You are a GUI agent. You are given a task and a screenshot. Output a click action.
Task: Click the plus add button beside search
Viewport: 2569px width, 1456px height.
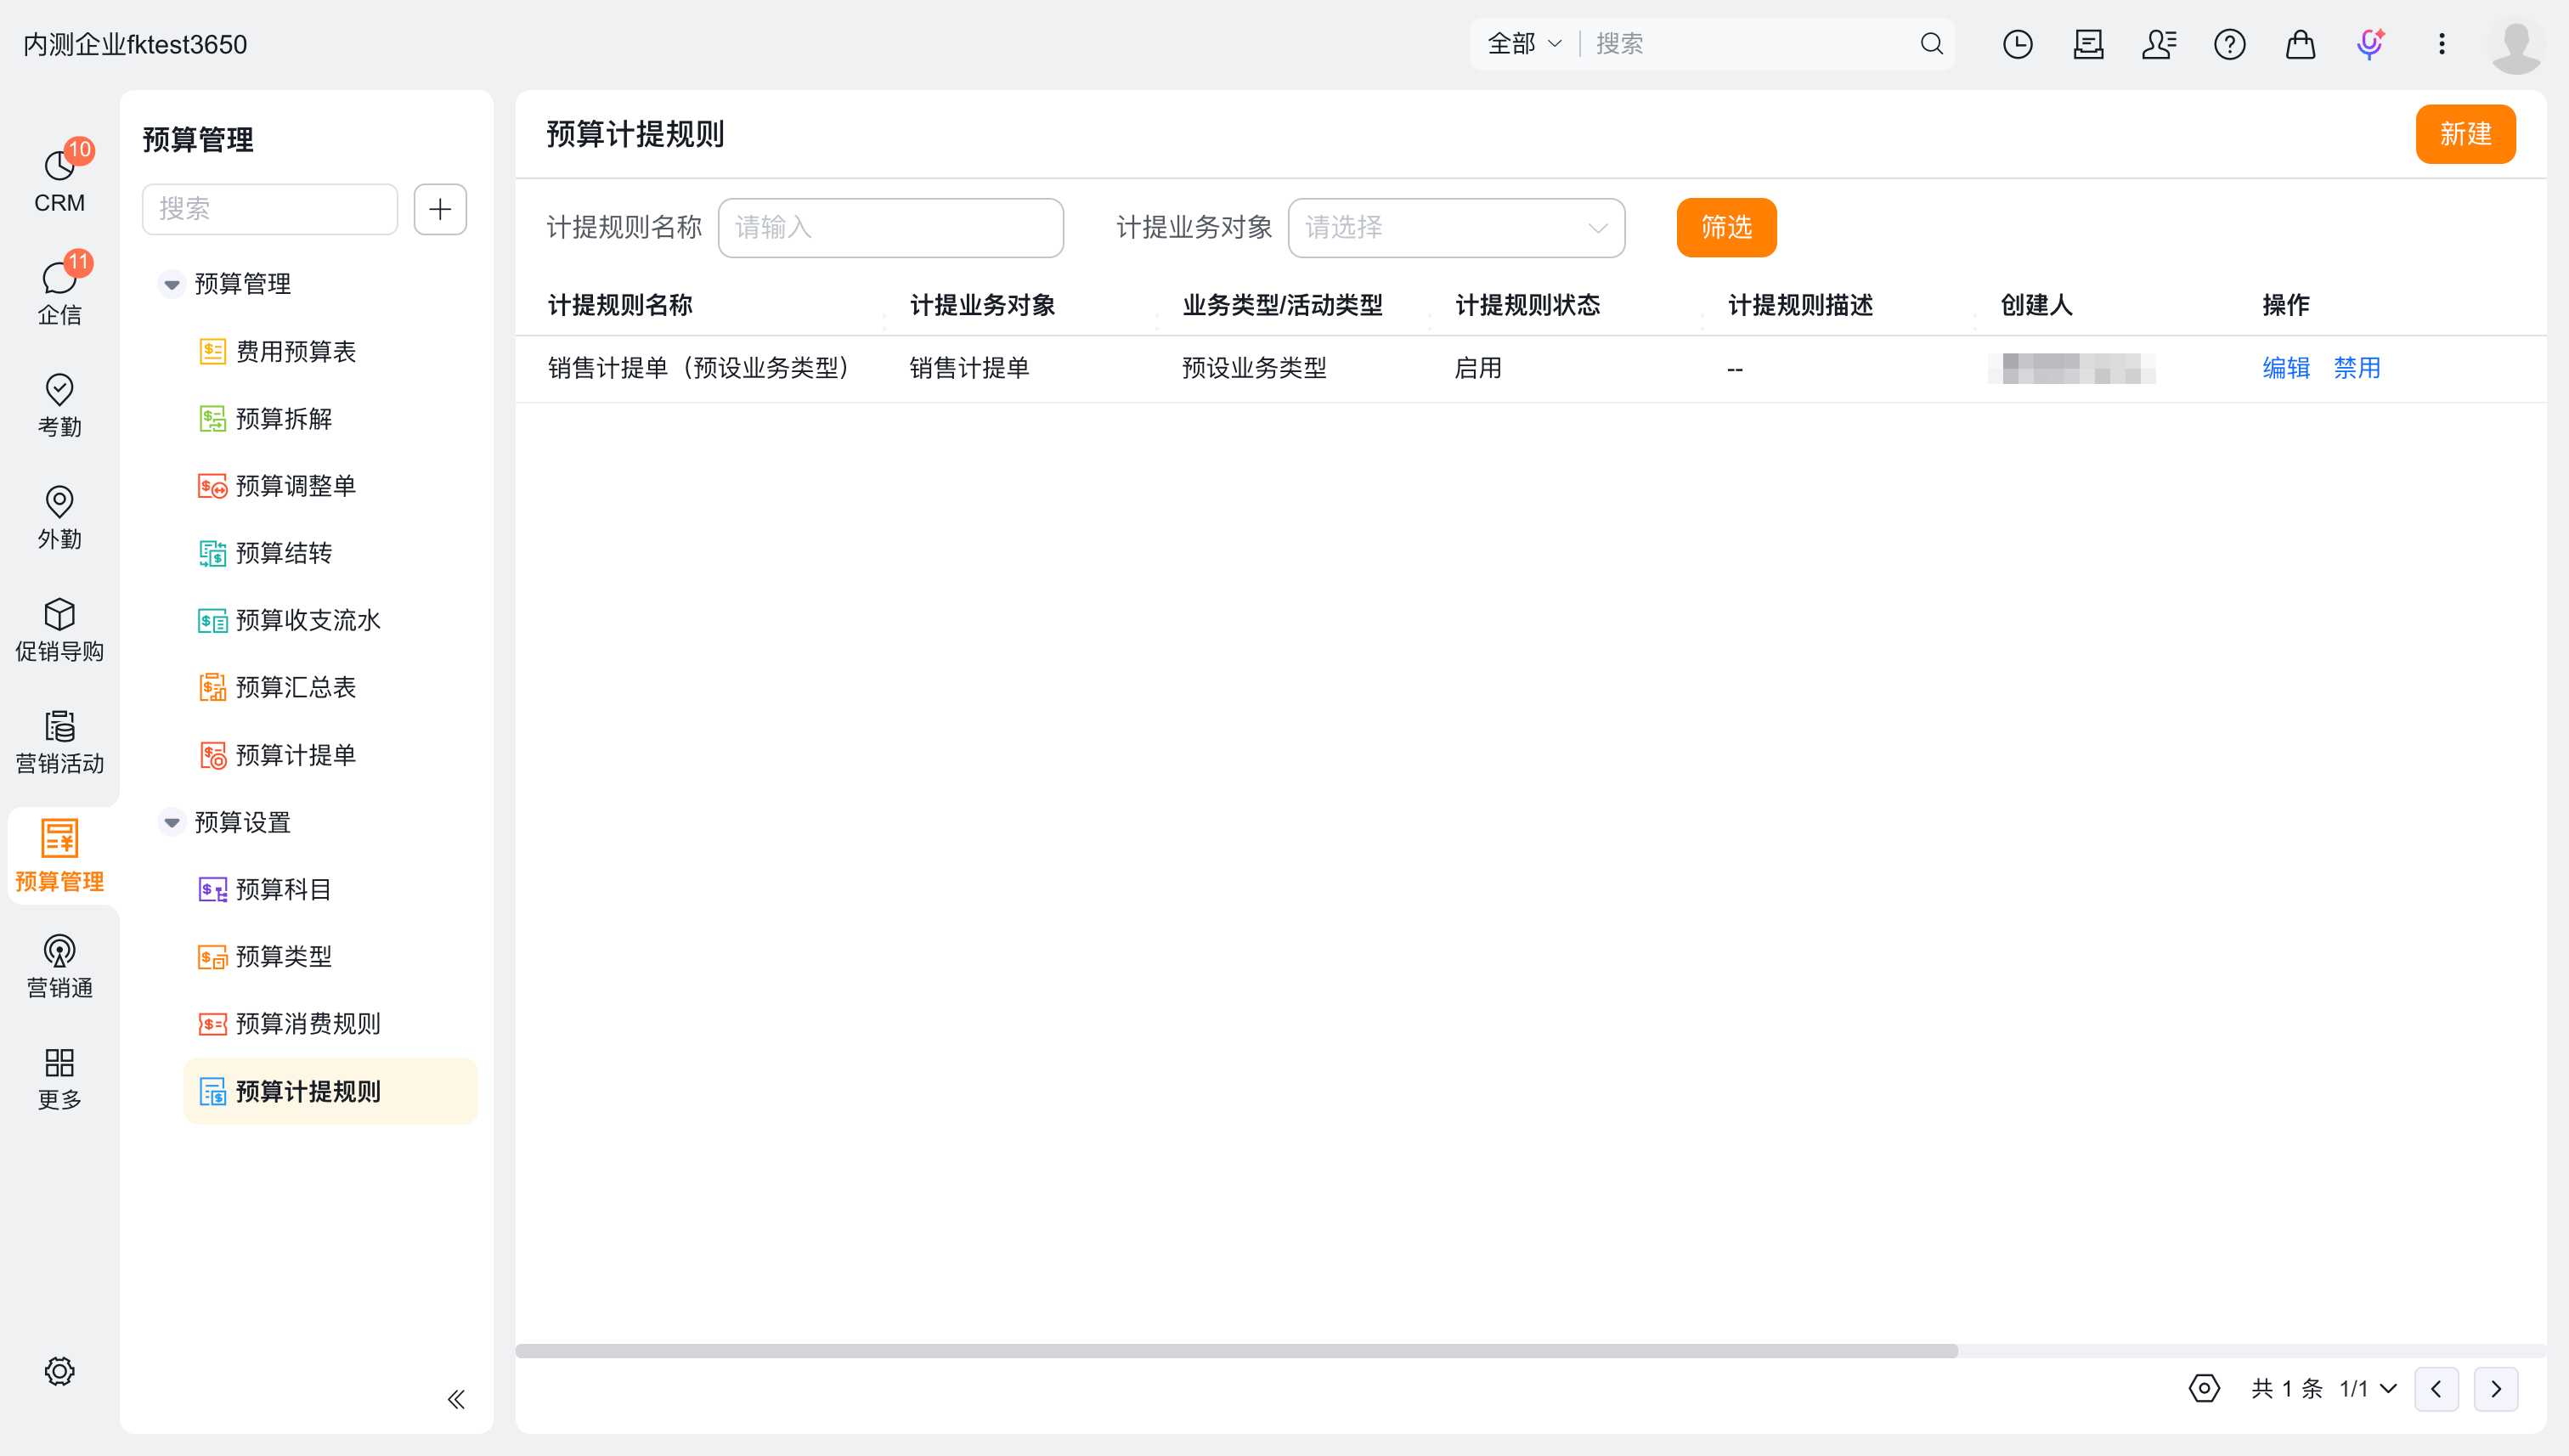(440, 209)
